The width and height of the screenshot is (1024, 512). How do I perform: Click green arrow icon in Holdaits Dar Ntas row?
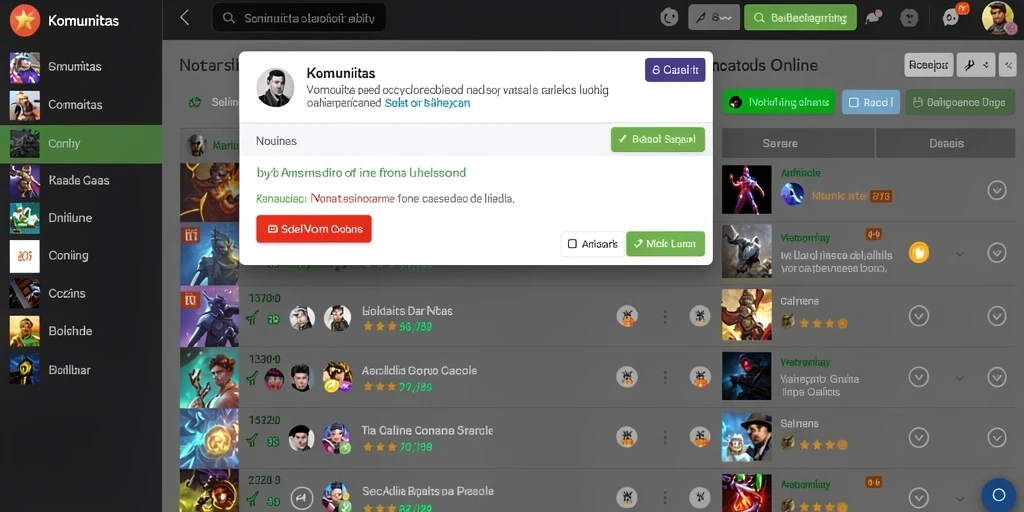click(x=251, y=318)
